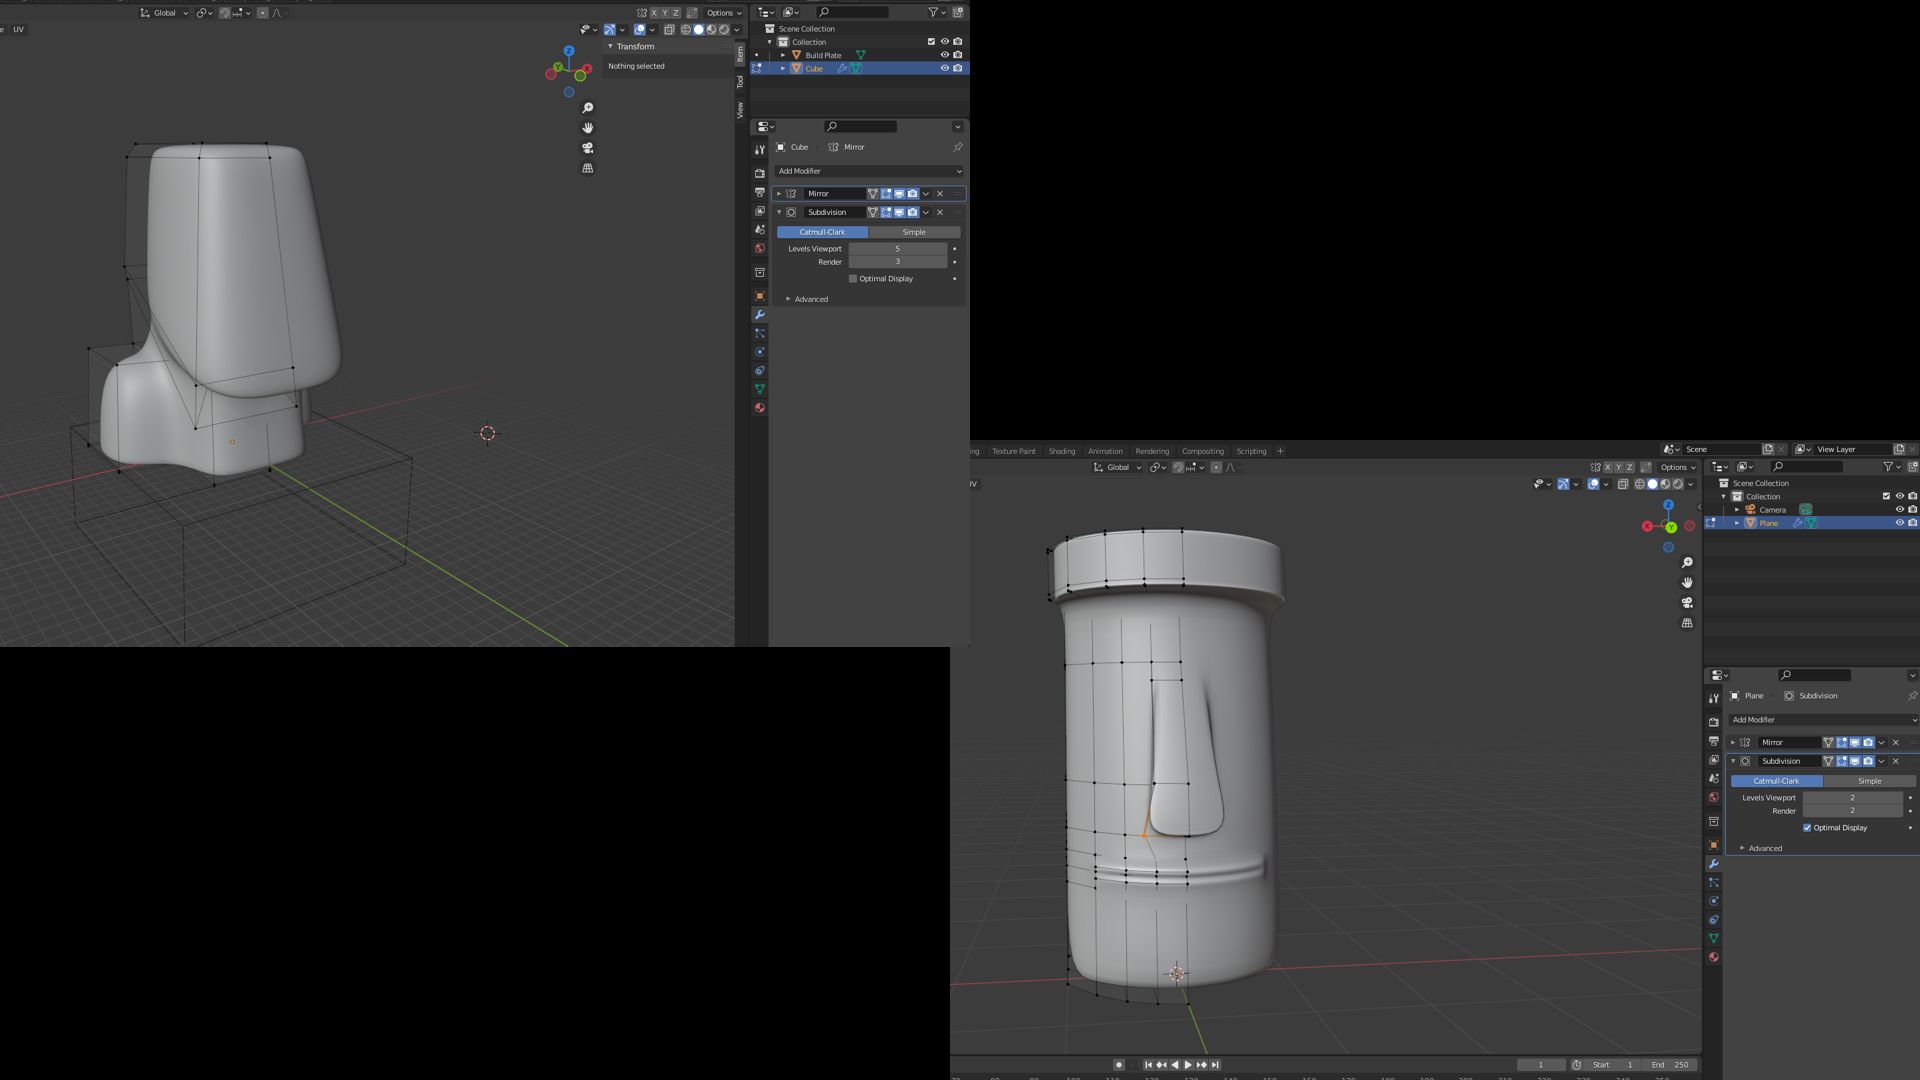Screen dimensions: 1920x1080
Task: Open Tool sidebar tab in Cube window
Action: click(740, 82)
